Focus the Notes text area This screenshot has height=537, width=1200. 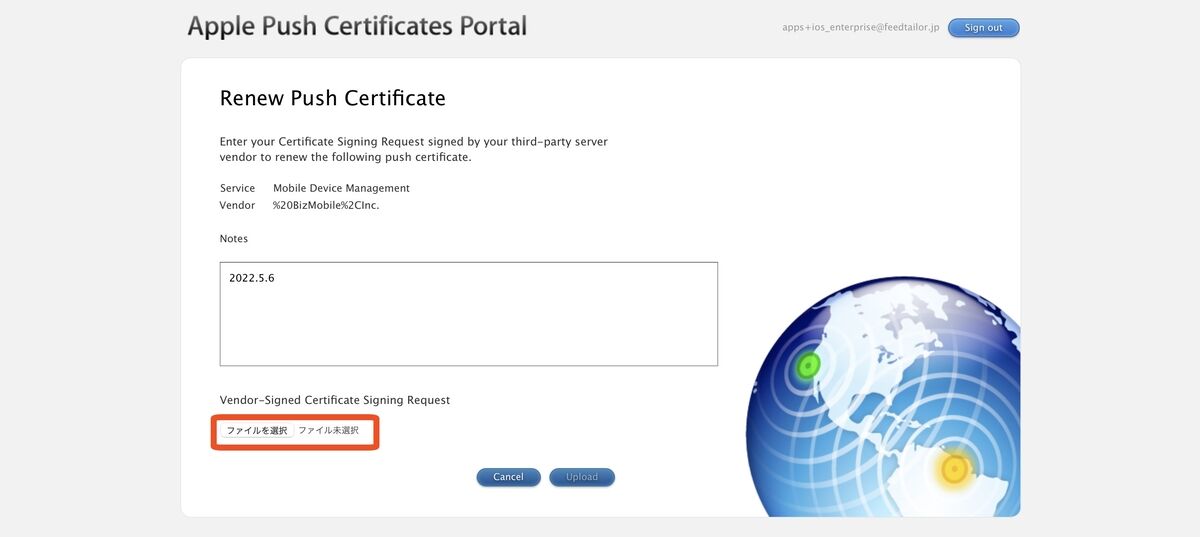469,314
